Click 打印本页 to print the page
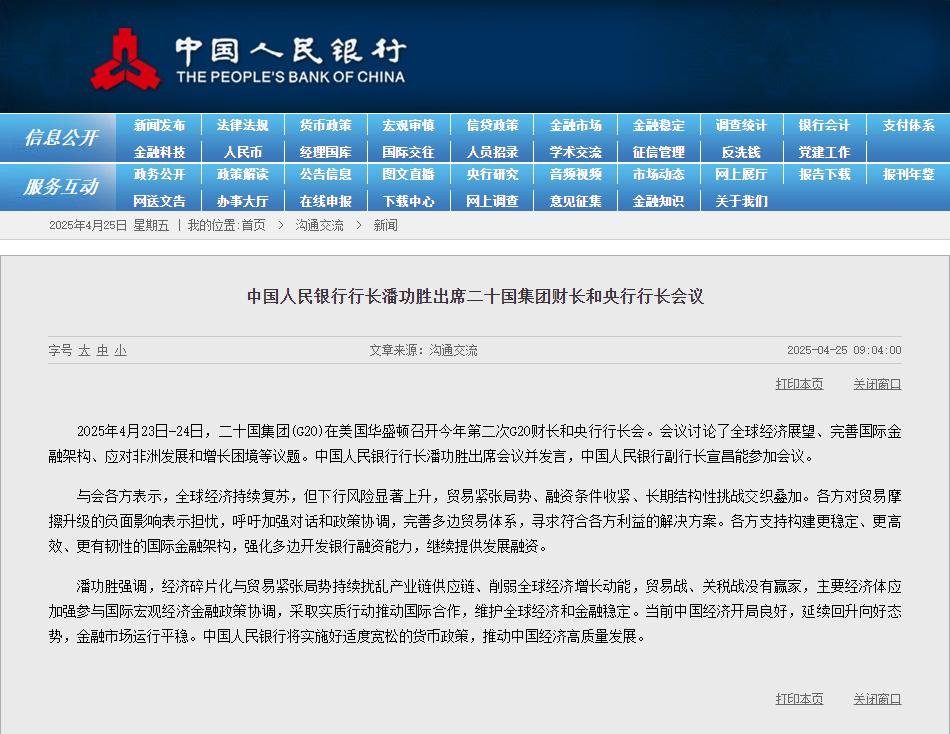Screen dimensions: 950x734 click(798, 383)
